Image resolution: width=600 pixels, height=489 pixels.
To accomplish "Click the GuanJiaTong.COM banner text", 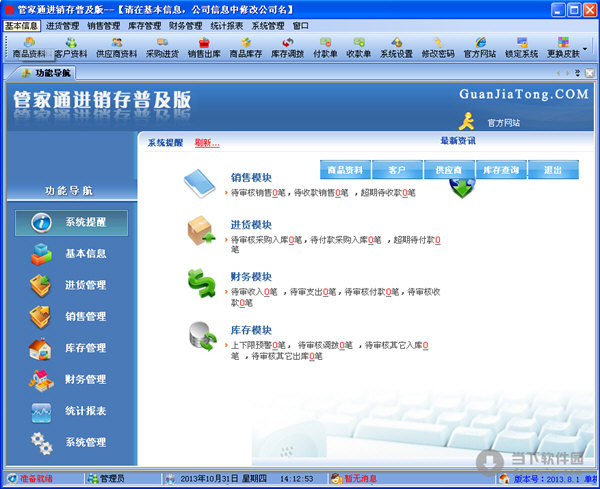I will coord(523,95).
